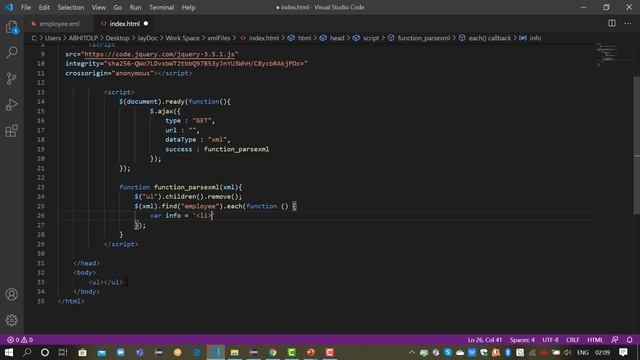This screenshot has height=360, width=640.
Task: Click xmlFiles breadcrumb segment
Action: [x=219, y=38]
